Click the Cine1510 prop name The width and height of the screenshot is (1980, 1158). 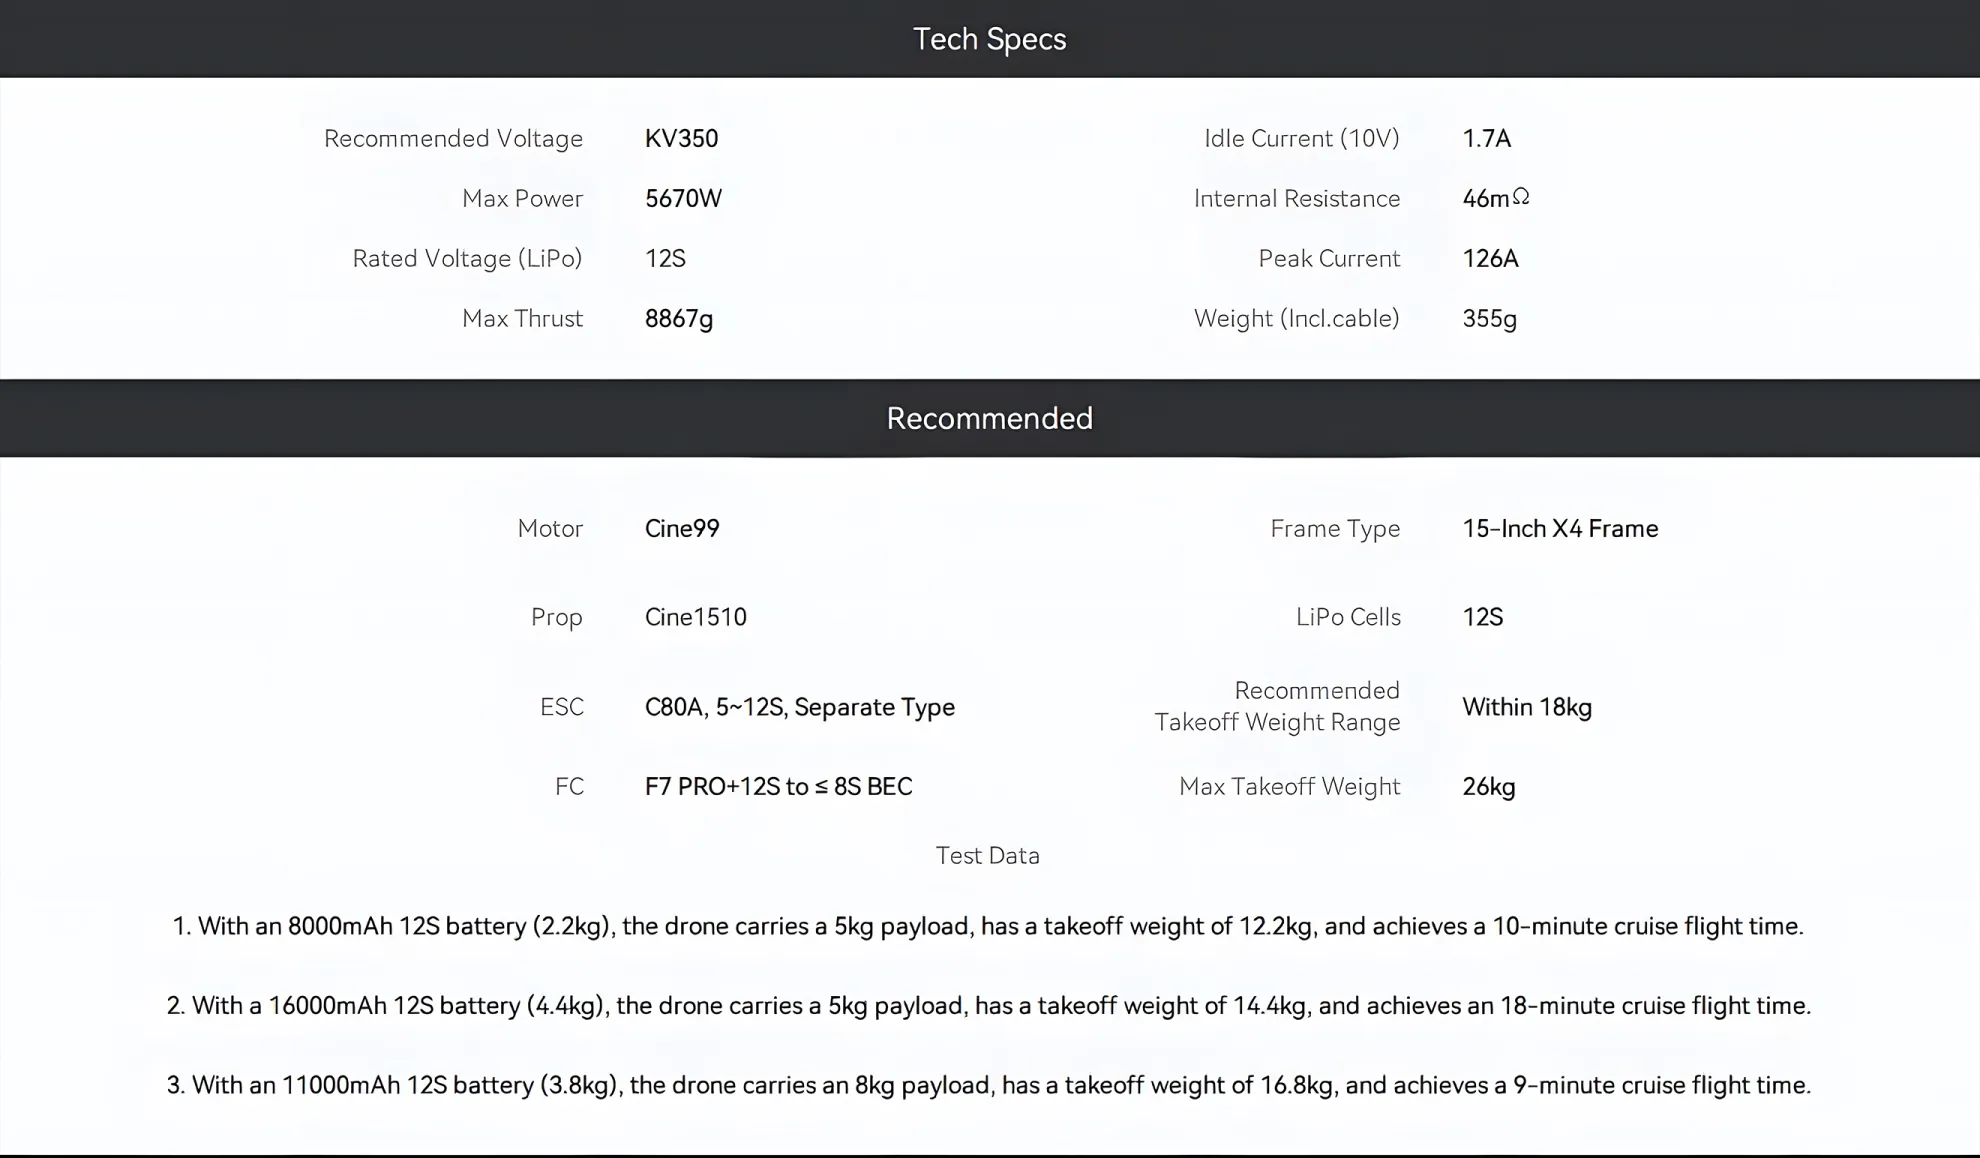696,617
